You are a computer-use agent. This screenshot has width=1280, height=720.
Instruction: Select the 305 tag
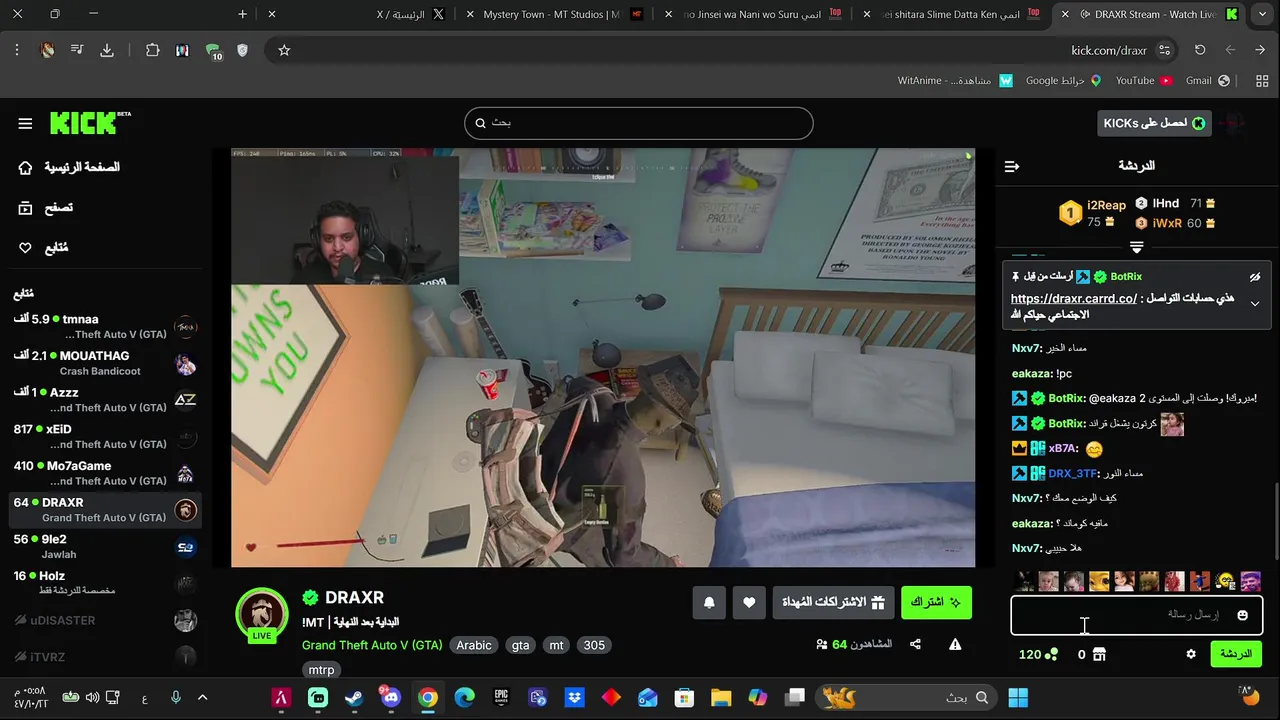pos(594,645)
